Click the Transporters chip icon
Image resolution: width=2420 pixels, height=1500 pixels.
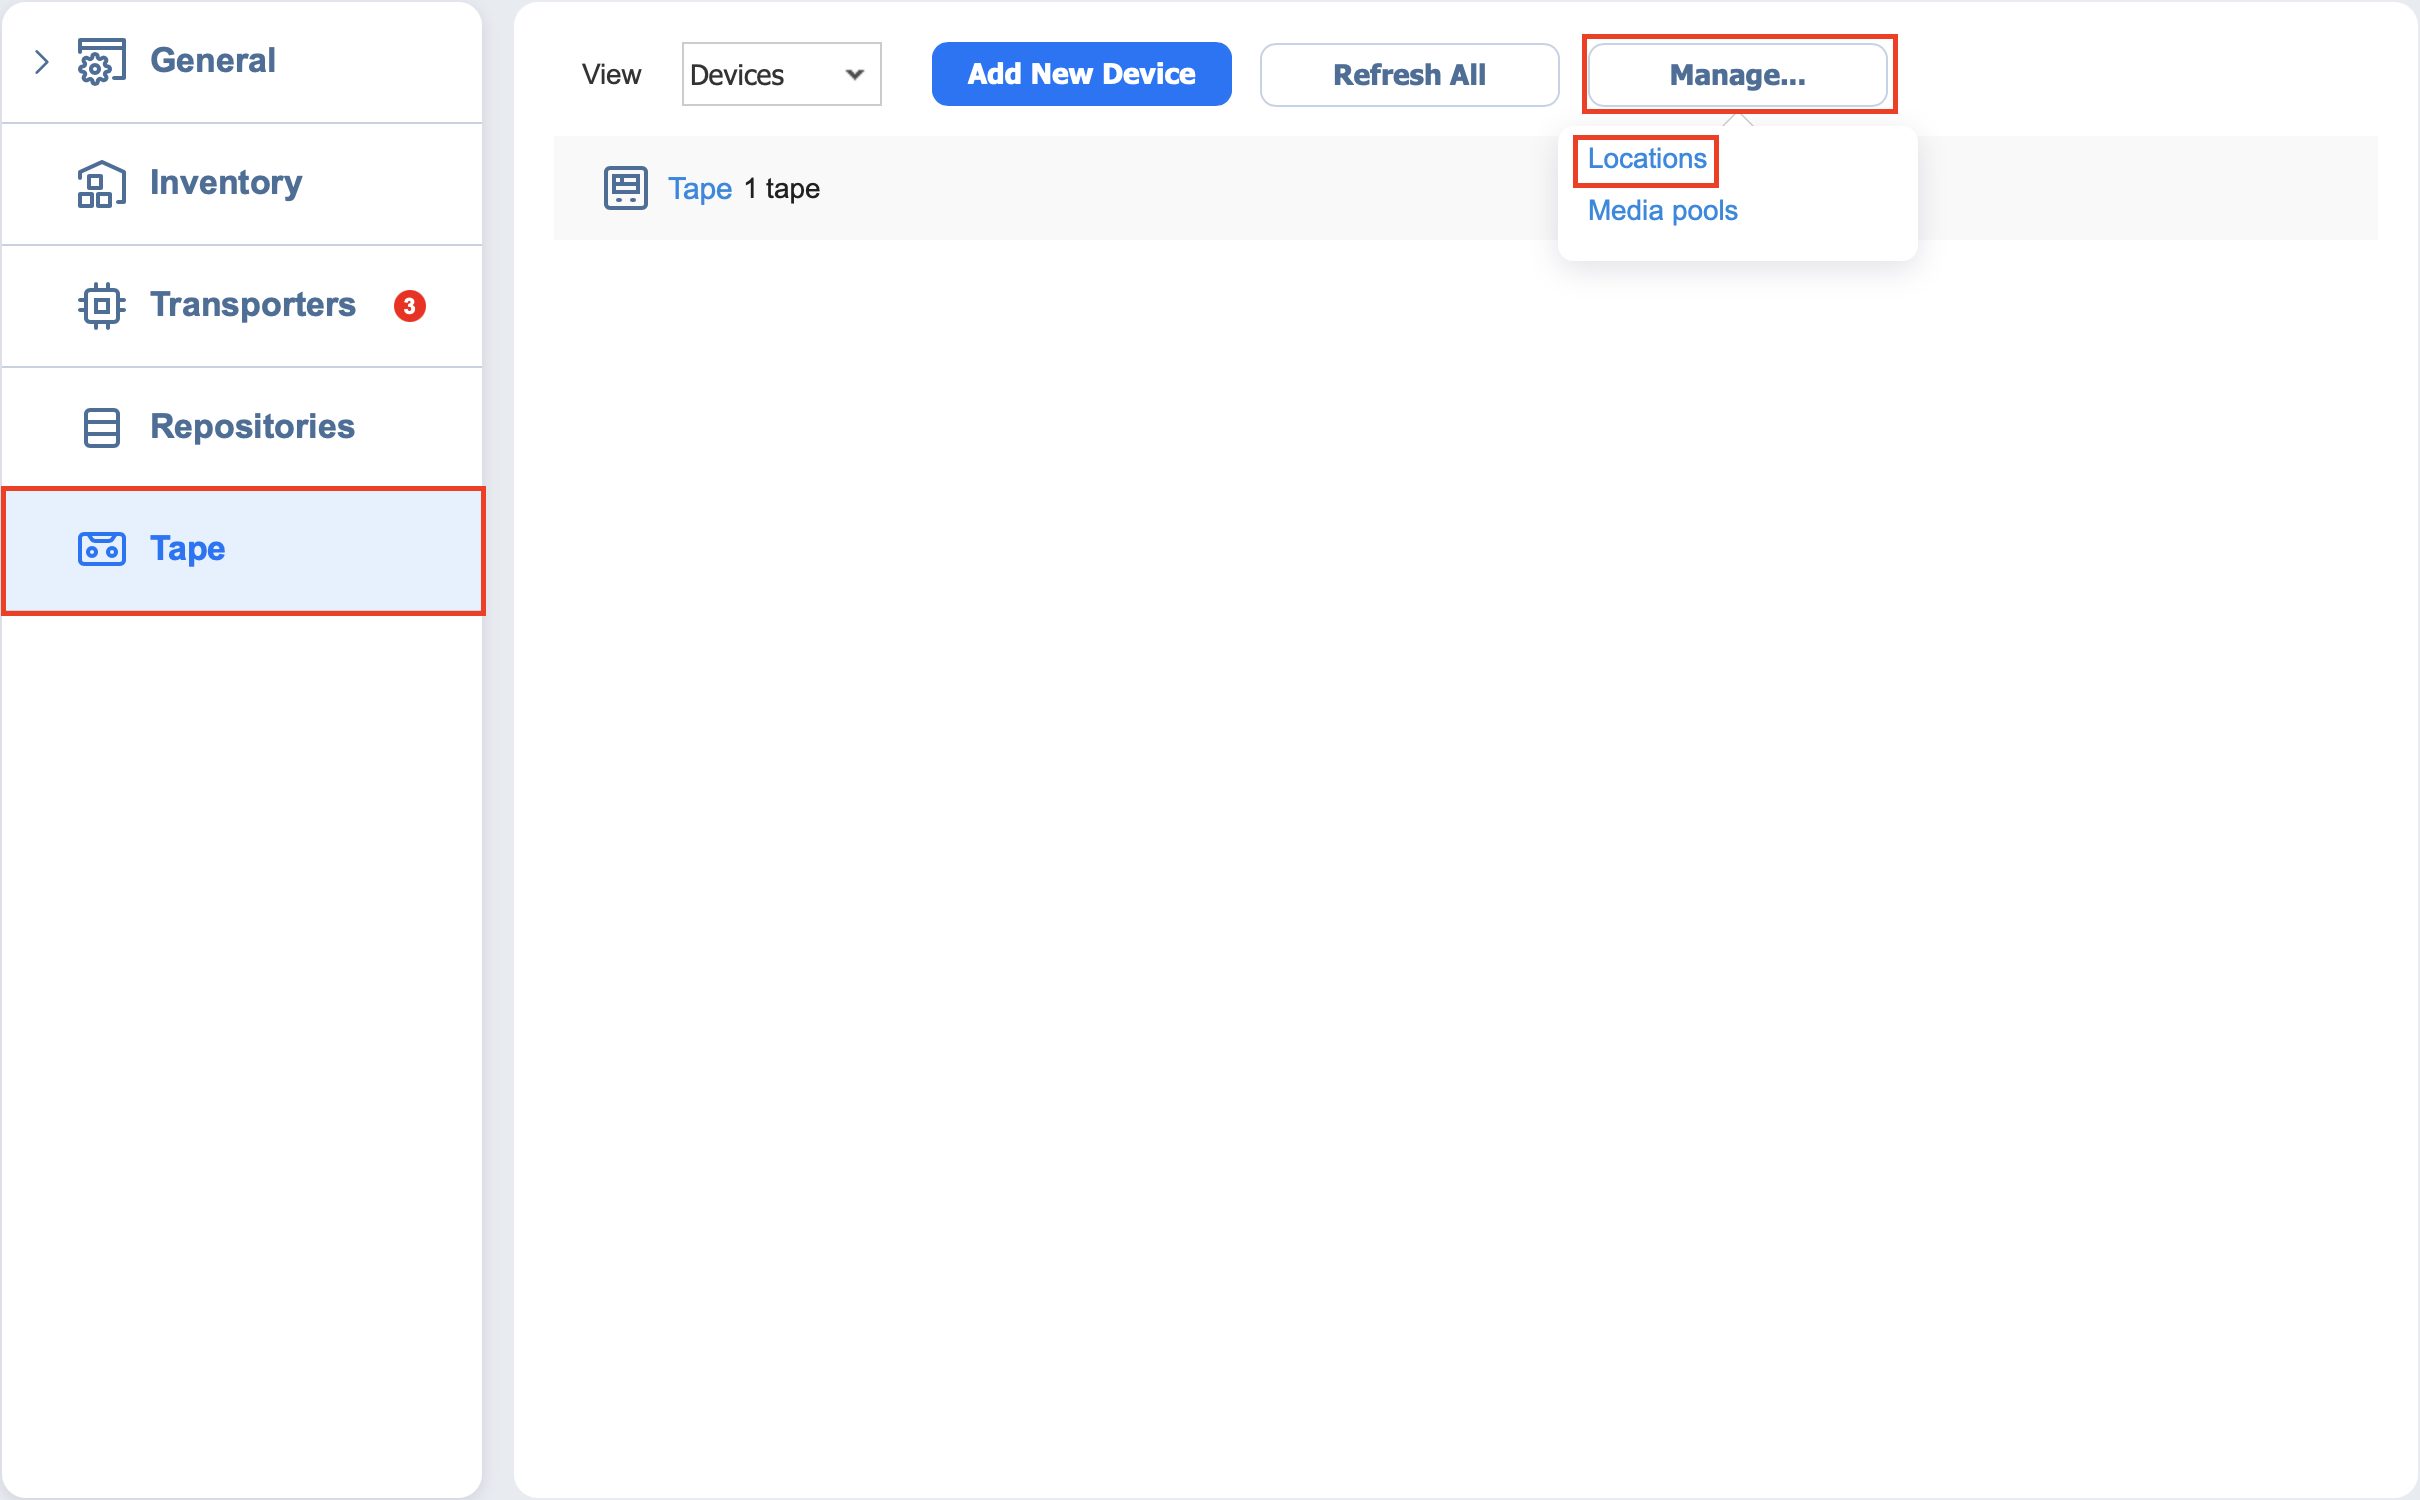101,305
